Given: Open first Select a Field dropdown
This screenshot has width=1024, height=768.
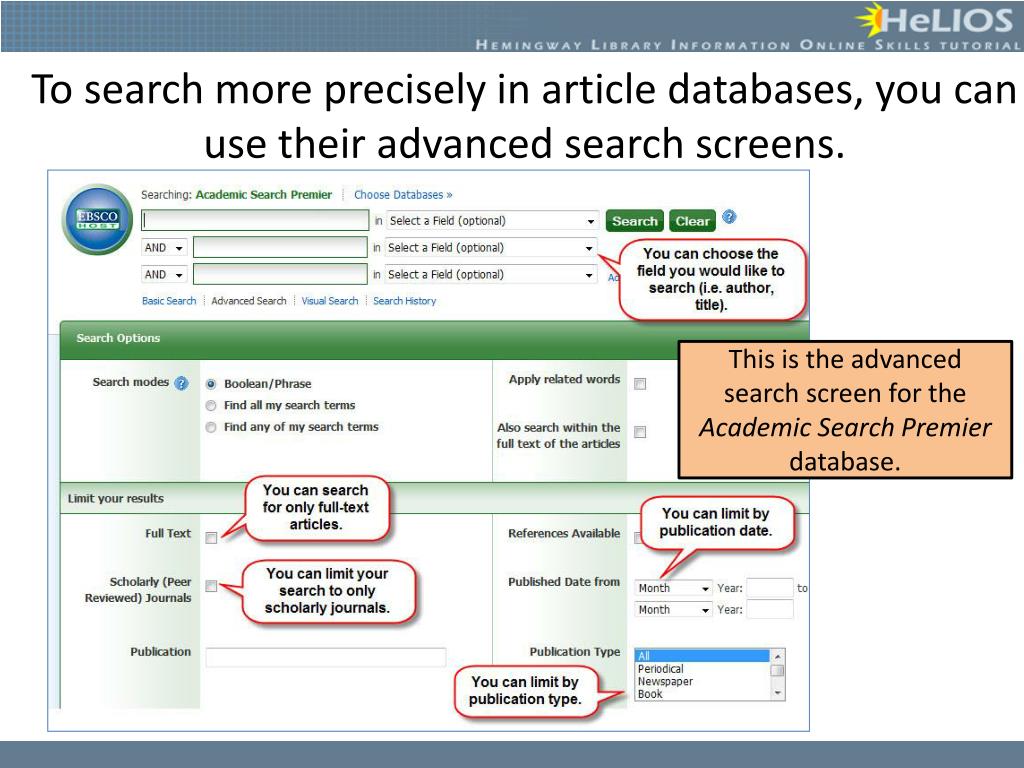Looking at the screenshot, I should [492, 221].
